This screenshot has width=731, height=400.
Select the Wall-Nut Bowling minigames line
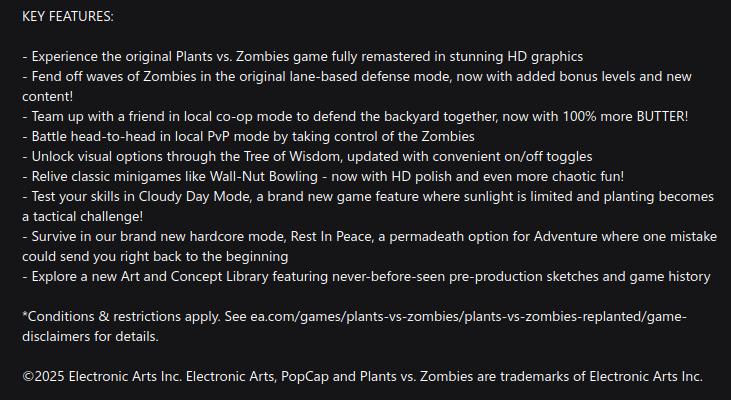pyautogui.click(x=323, y=177)
